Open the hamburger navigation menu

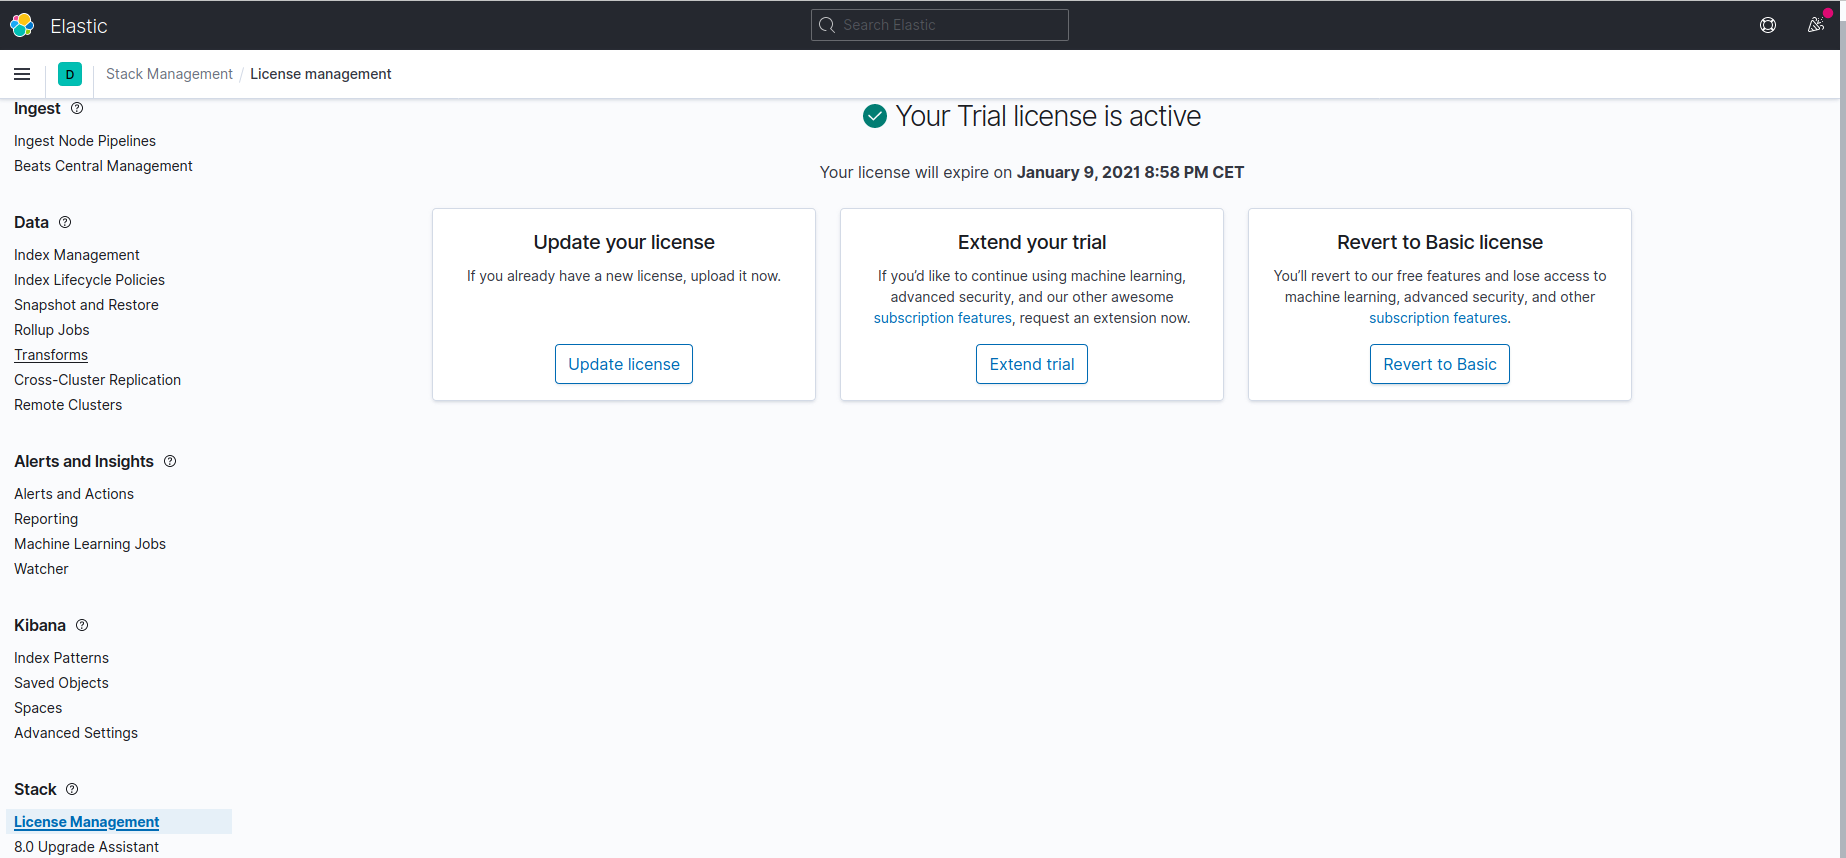pos(22,74)
